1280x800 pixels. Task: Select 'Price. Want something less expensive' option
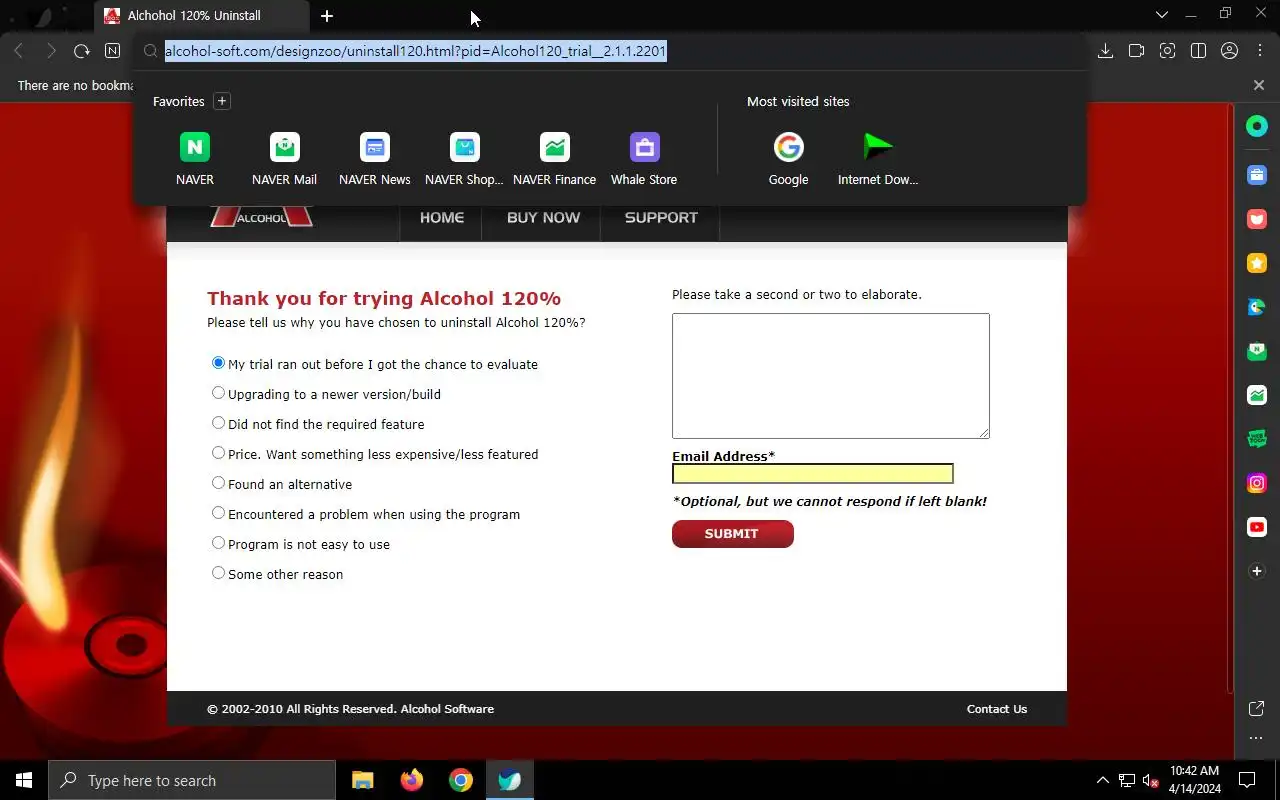218,453
